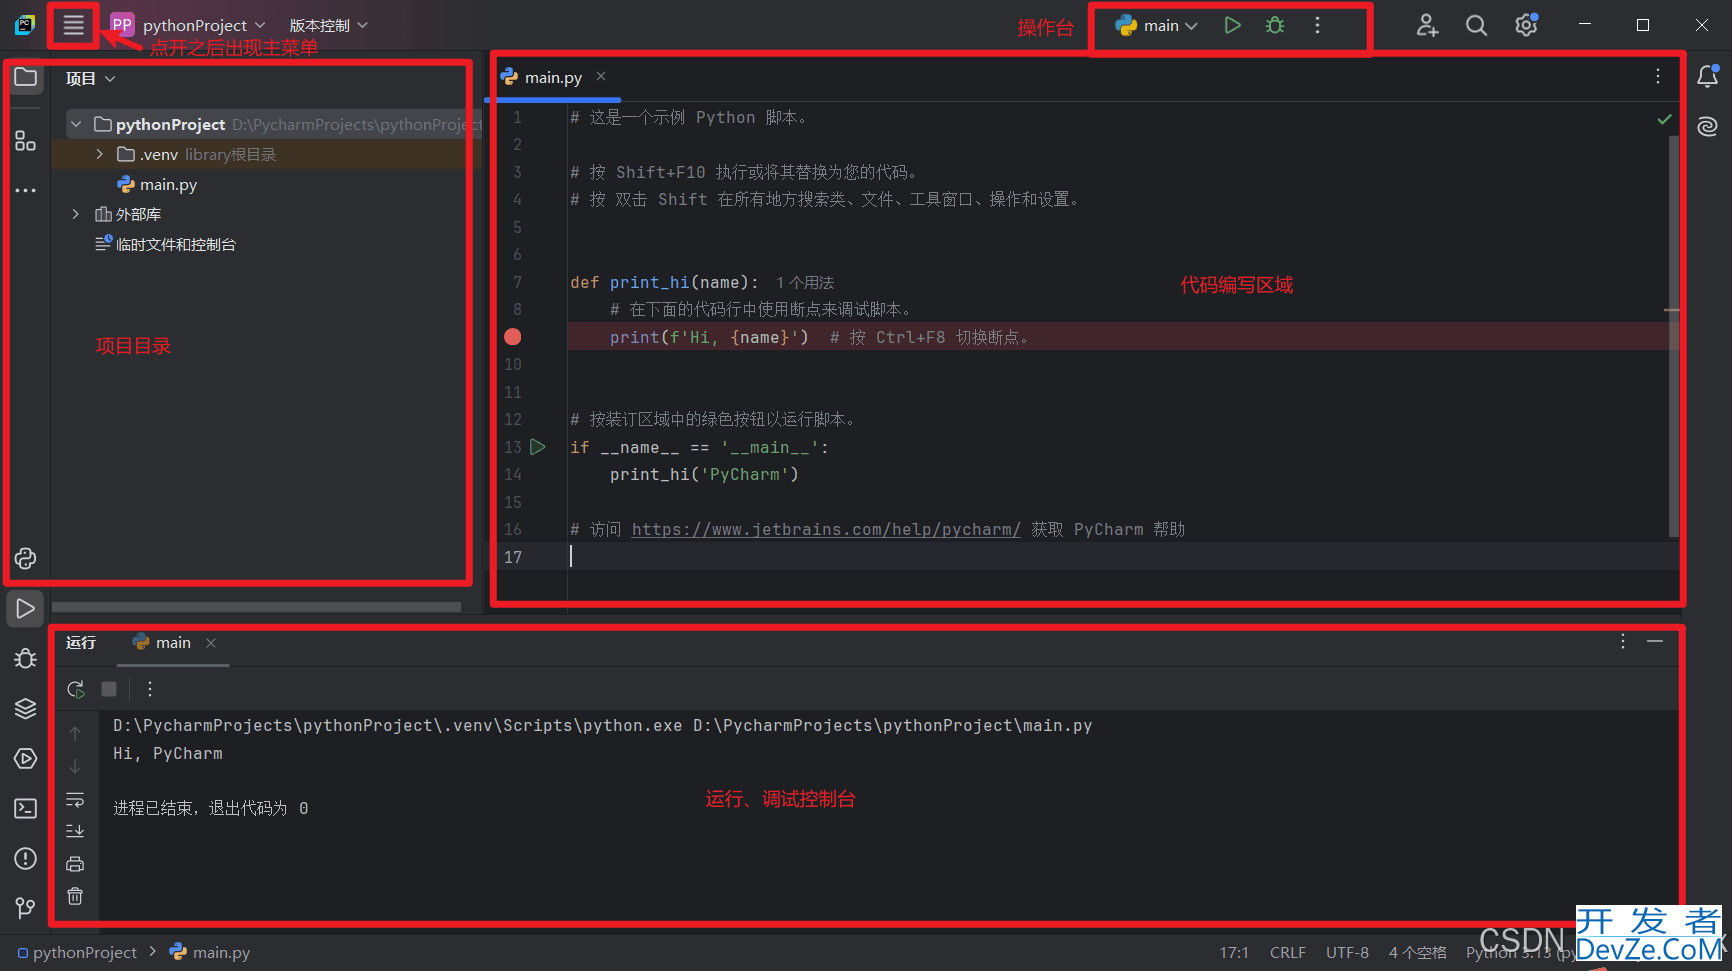Open the Project tool window folder icon
Viewport: 1732px width, 971px height.
pyautogui.click(x=26, y=77)
